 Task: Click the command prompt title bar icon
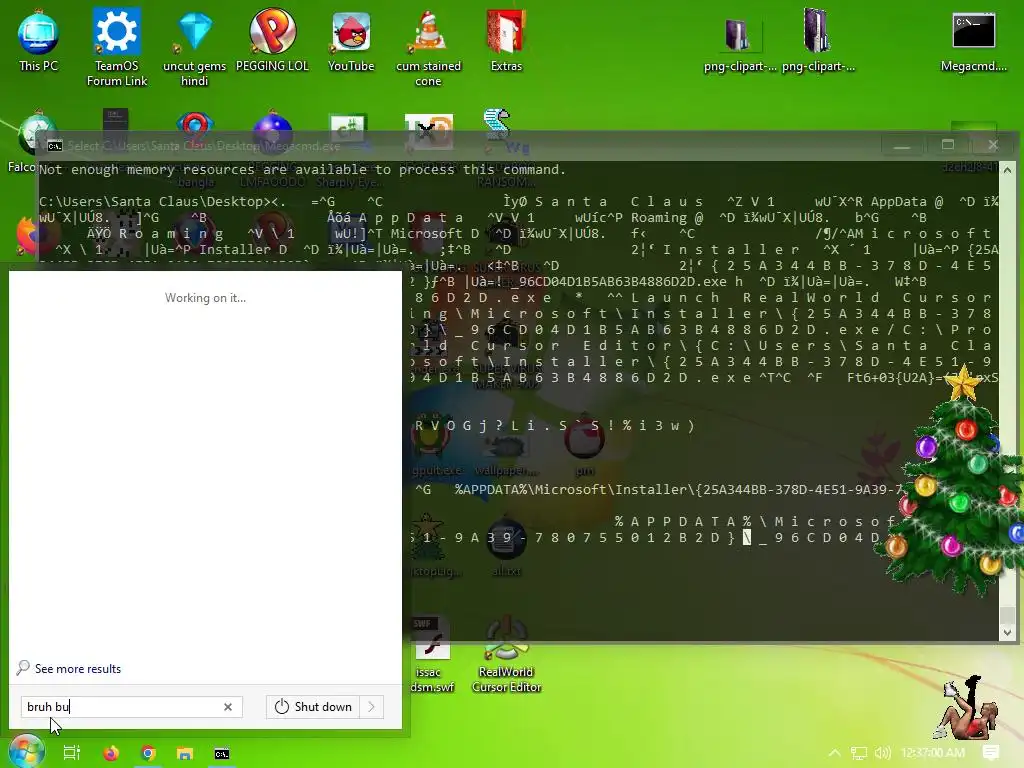[55, 146]
